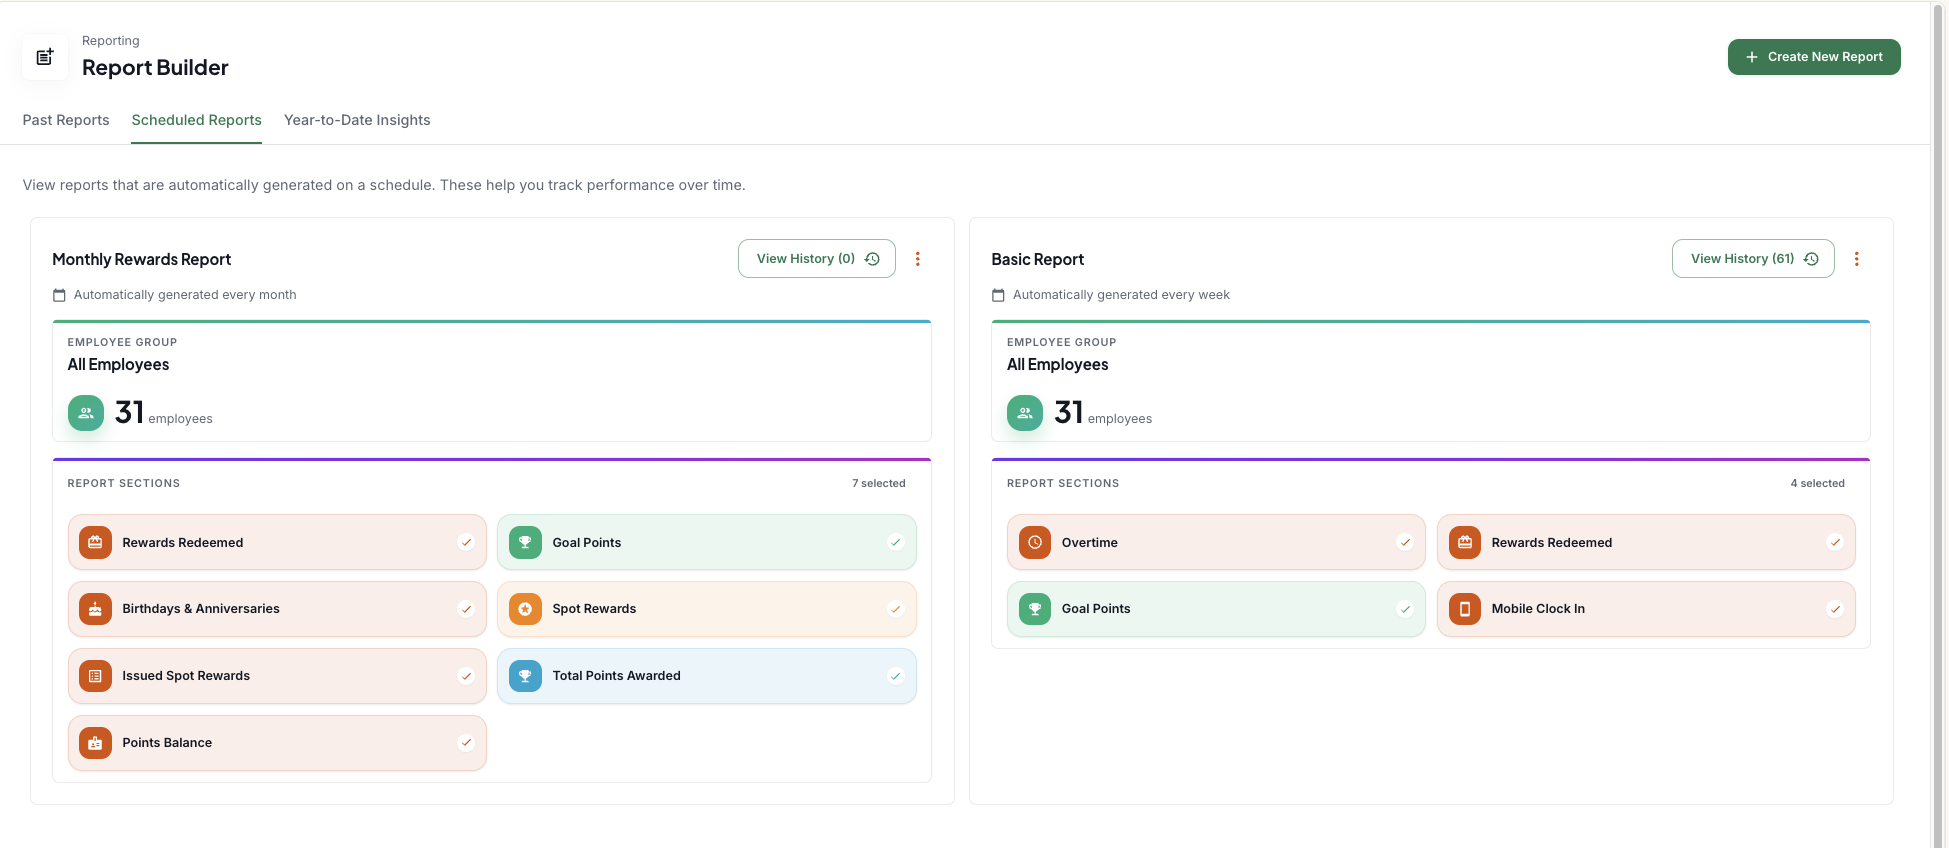This screenshot has height=848, width=1949.
Task: Click the Rewards Redeemed gift icon in Monthly Rewards Report
Action: pos(95,542)
